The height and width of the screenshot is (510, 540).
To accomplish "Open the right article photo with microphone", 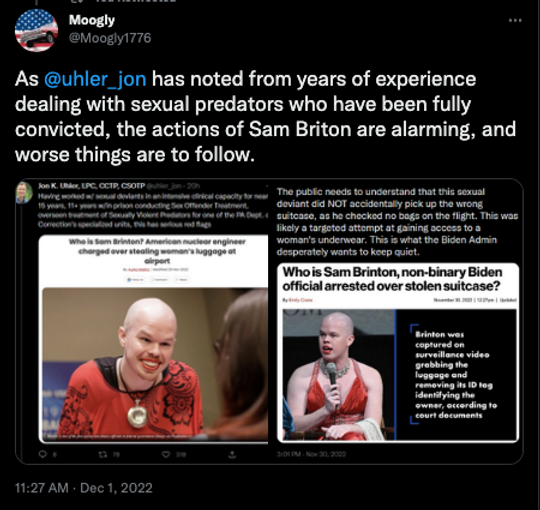I will pyautogui.click(x=339, y=375).
